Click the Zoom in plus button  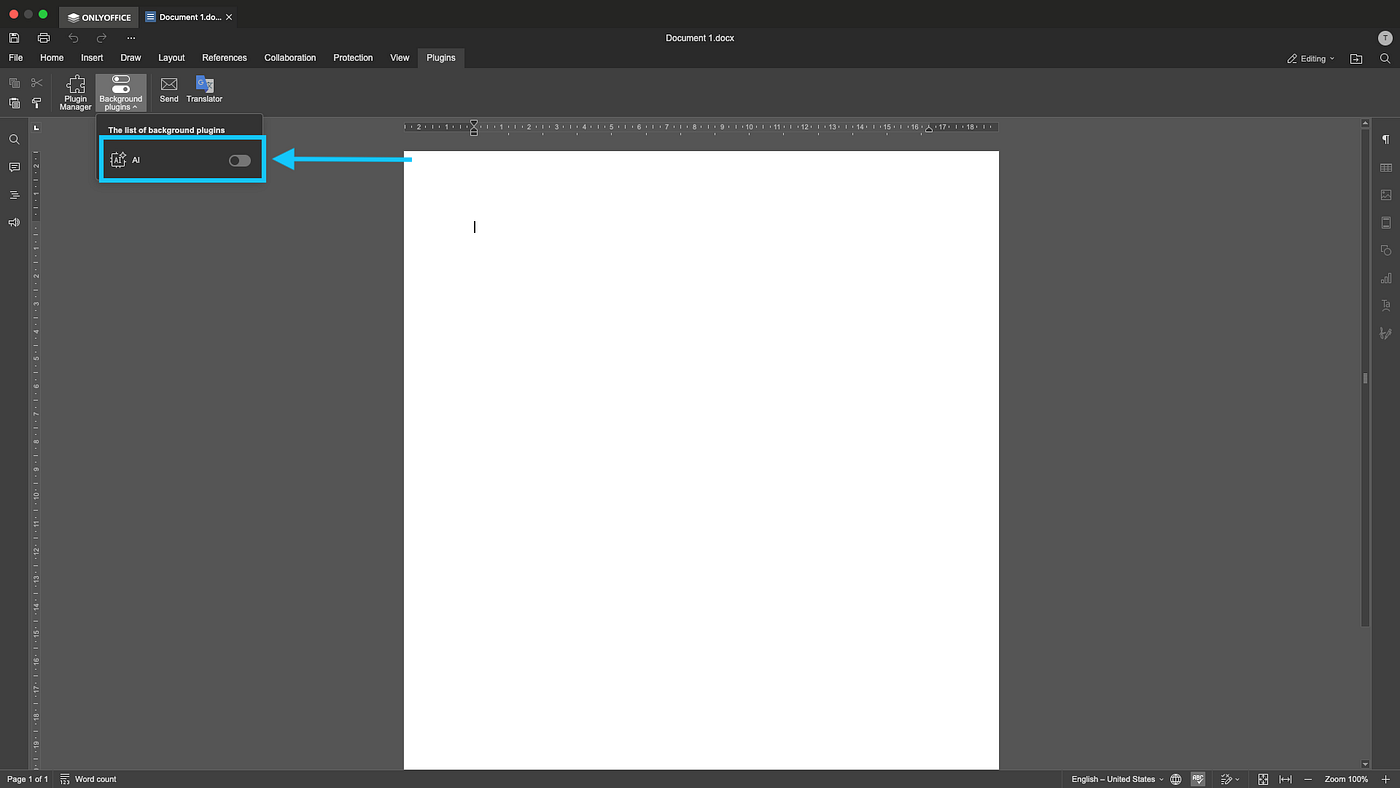coord(1385,779)
